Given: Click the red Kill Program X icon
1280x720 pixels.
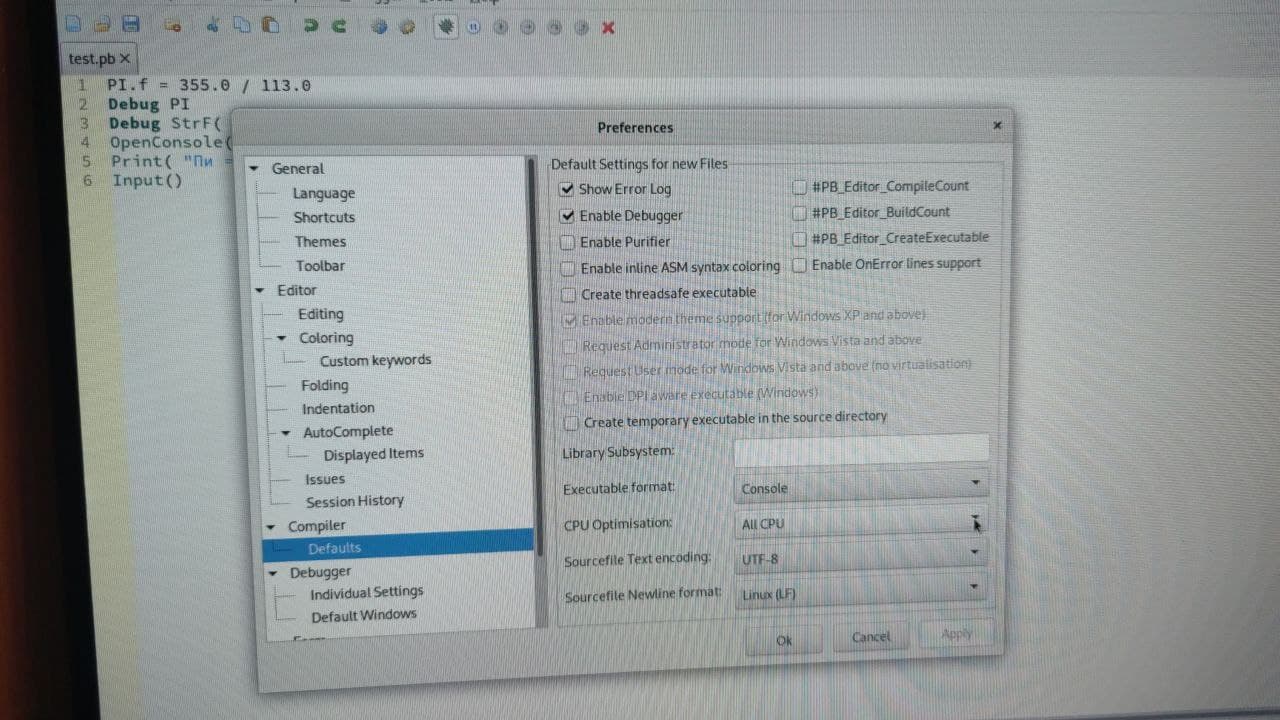Looking at the screenshot, I should tap(608, 28).
